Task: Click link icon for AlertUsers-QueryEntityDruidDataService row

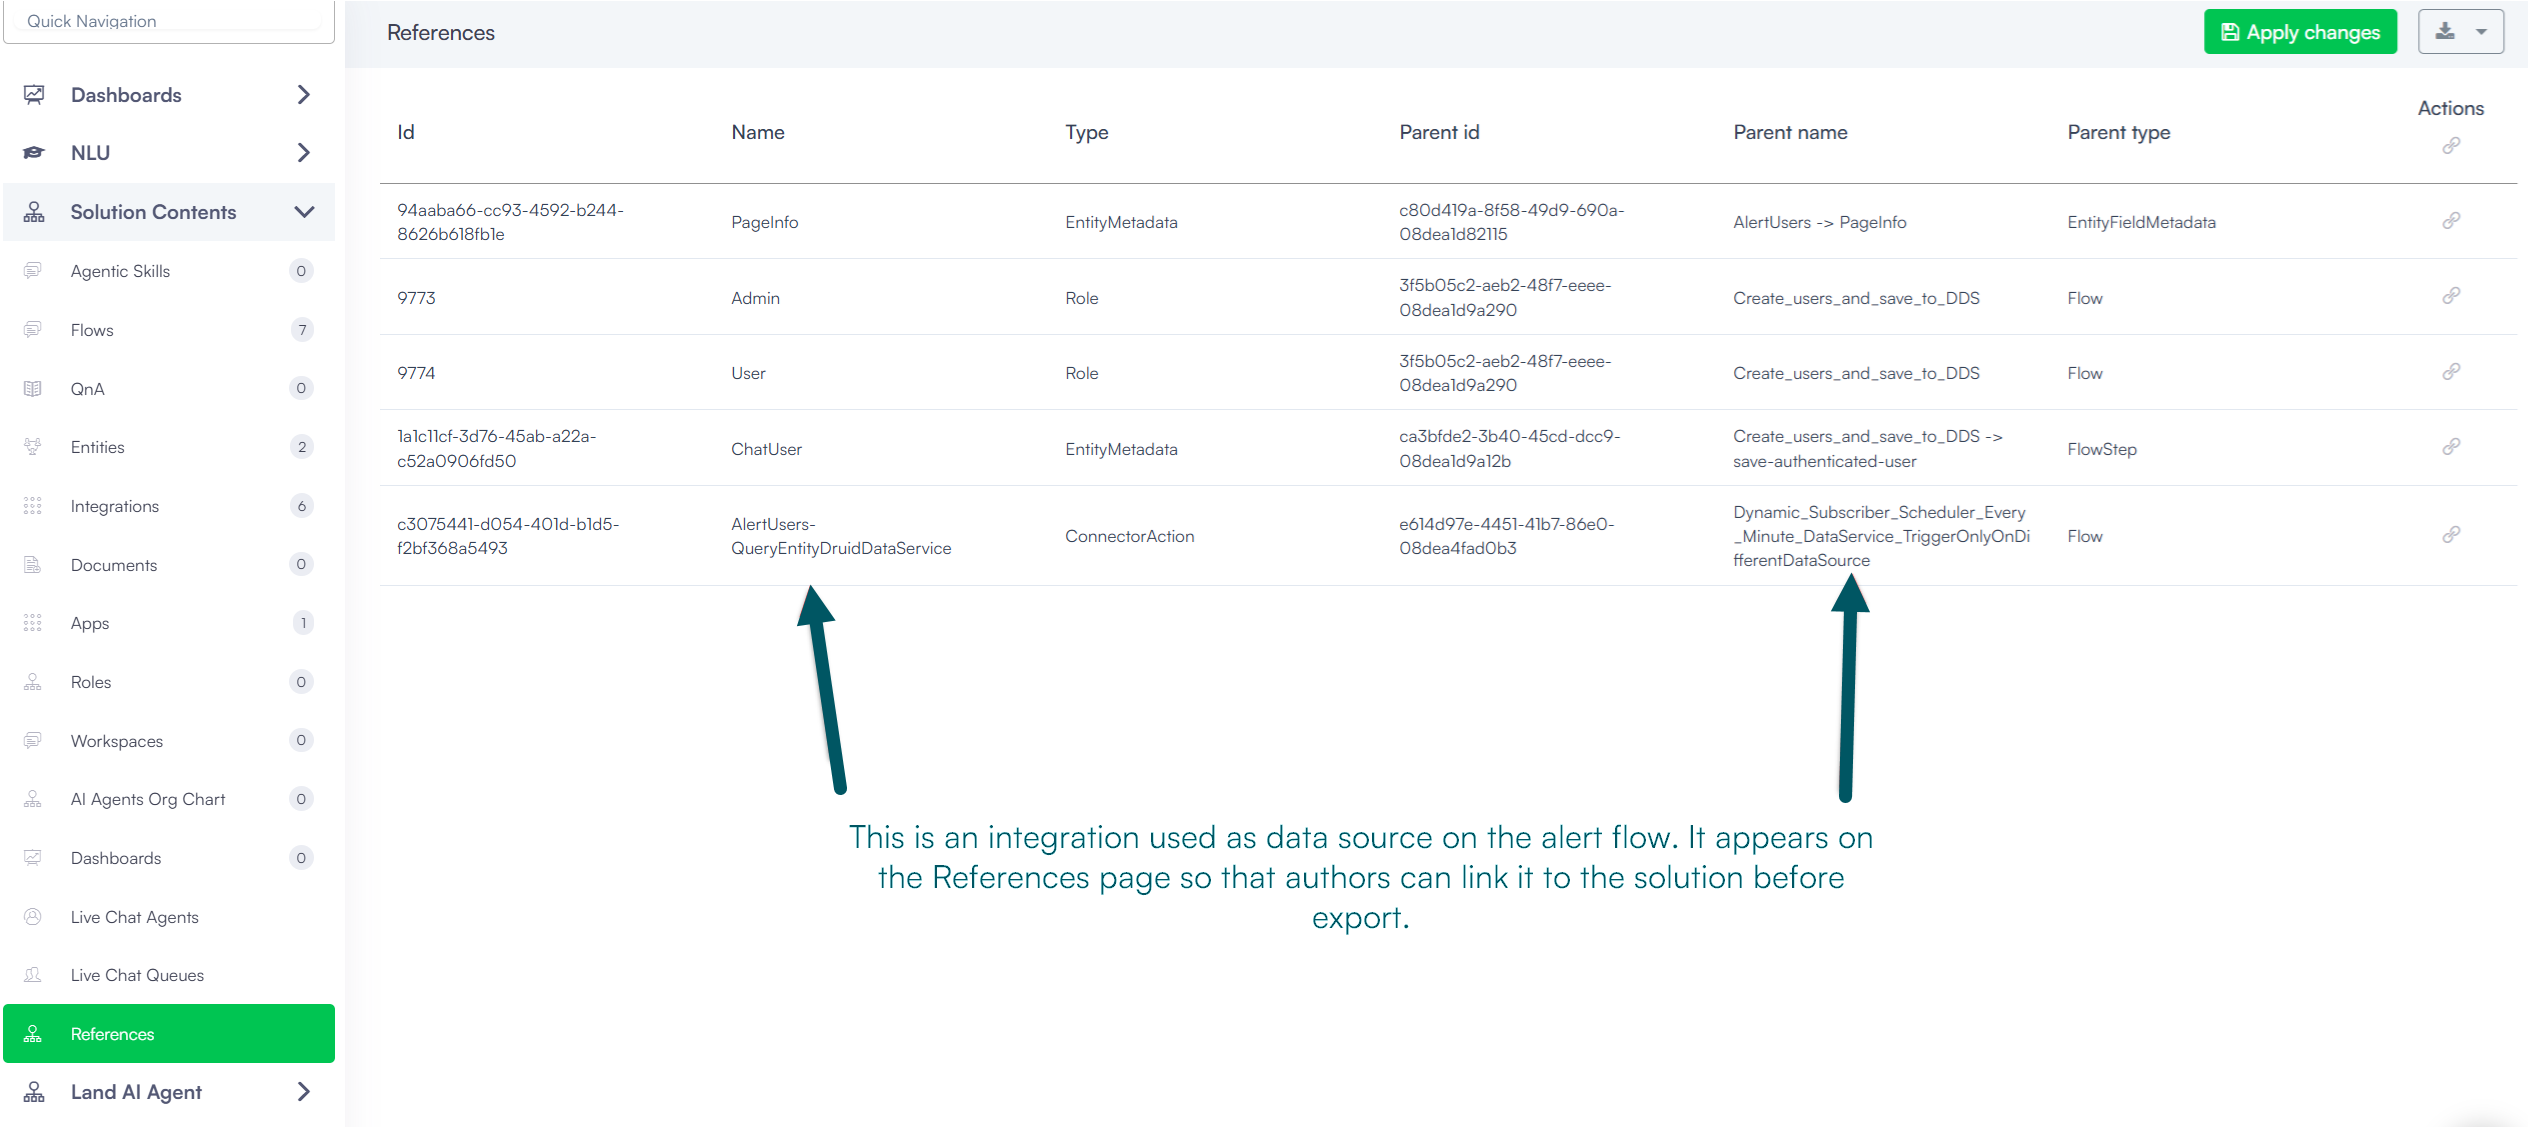Action: click(x=2450, y=535)
